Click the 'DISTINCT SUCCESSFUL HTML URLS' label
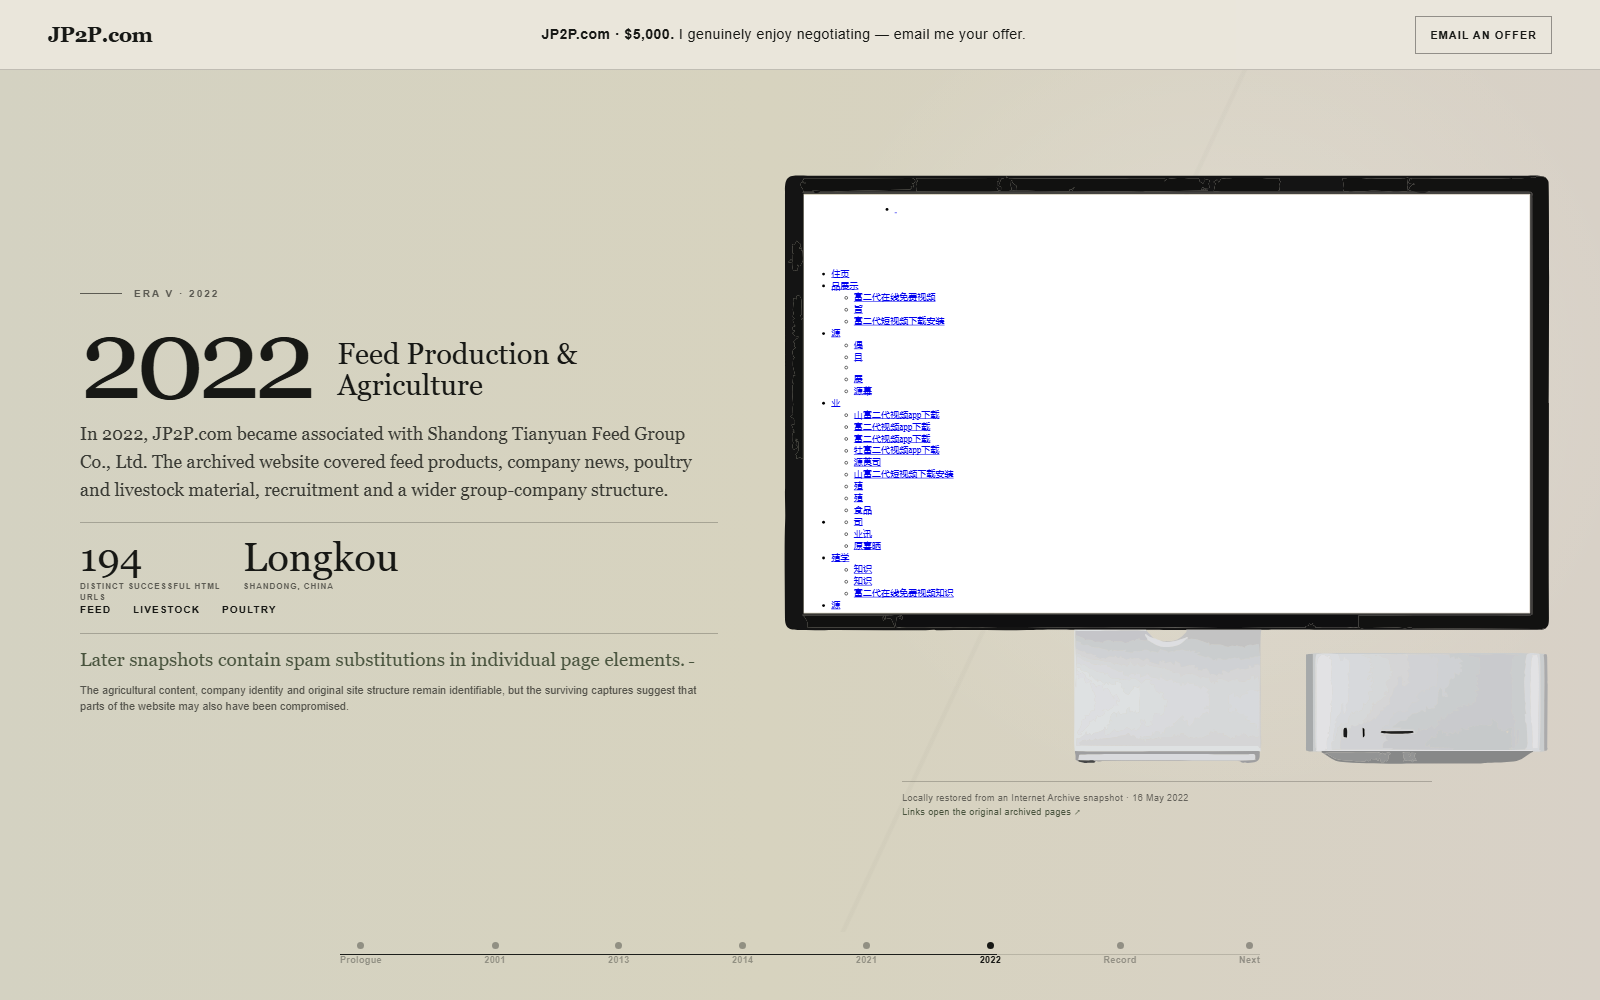The height and width of the screenshot is (1000, 1600). tap(150, 592)
